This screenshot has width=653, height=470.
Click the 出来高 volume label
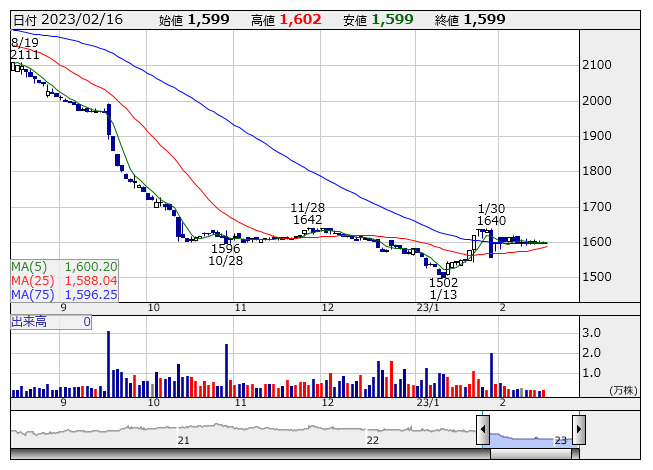[x=30, y=322]
